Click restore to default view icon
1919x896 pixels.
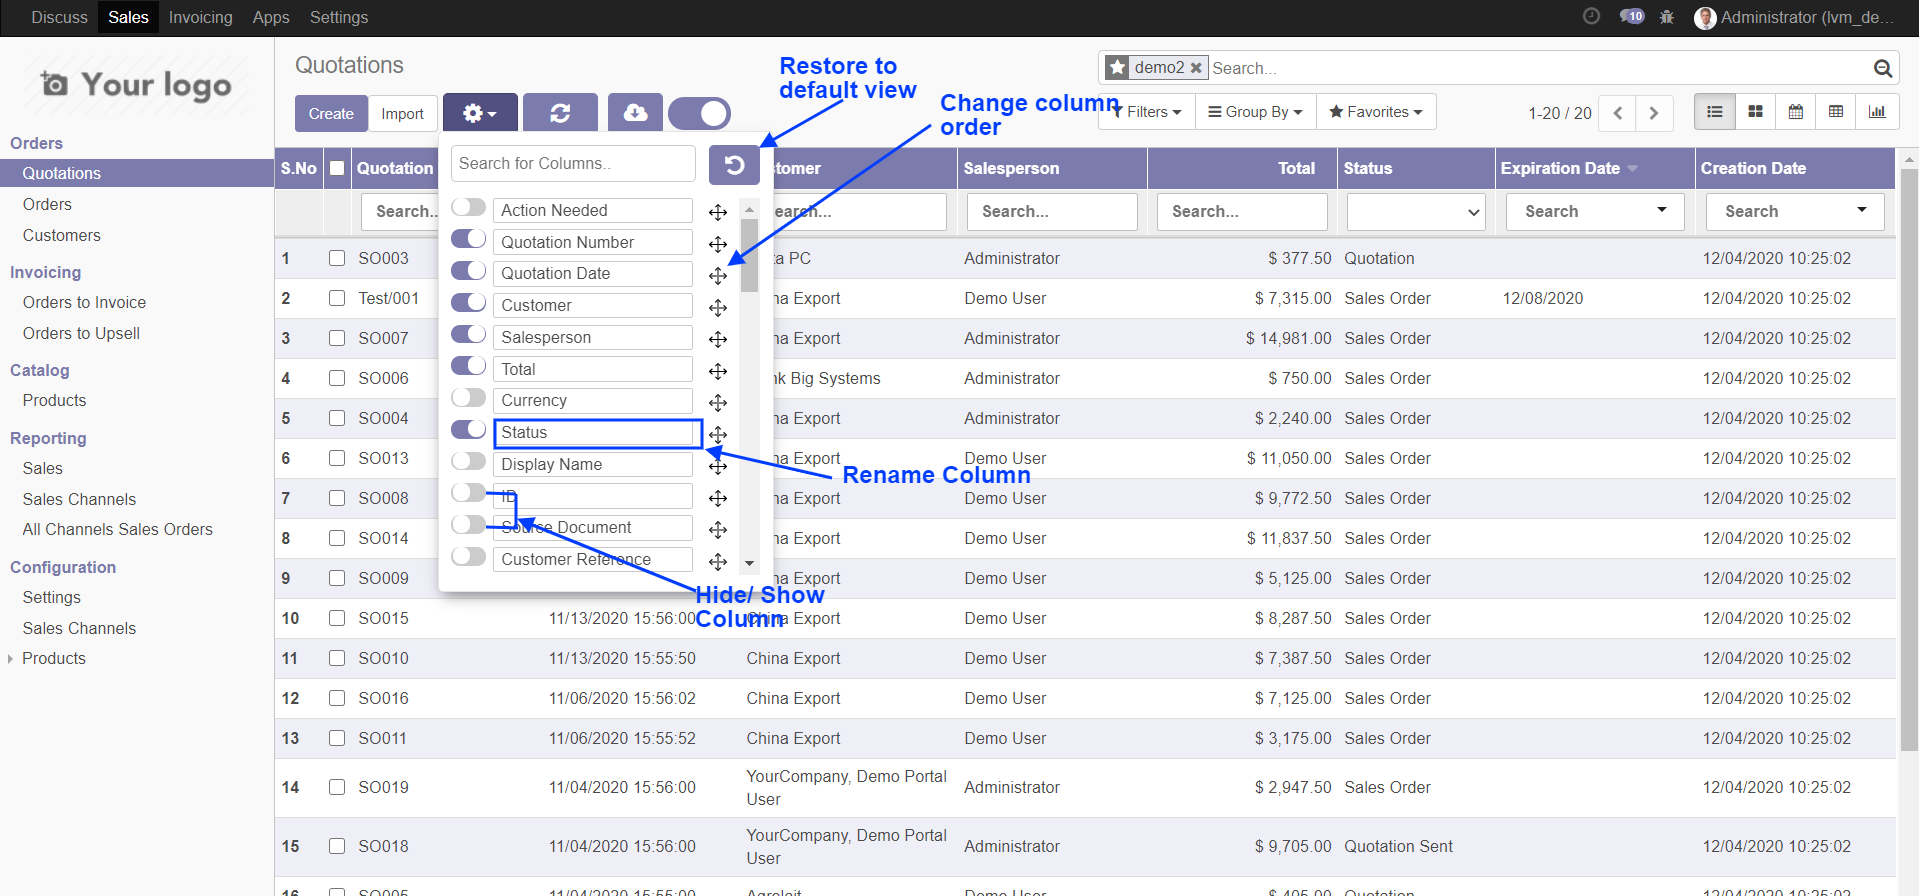734,165
